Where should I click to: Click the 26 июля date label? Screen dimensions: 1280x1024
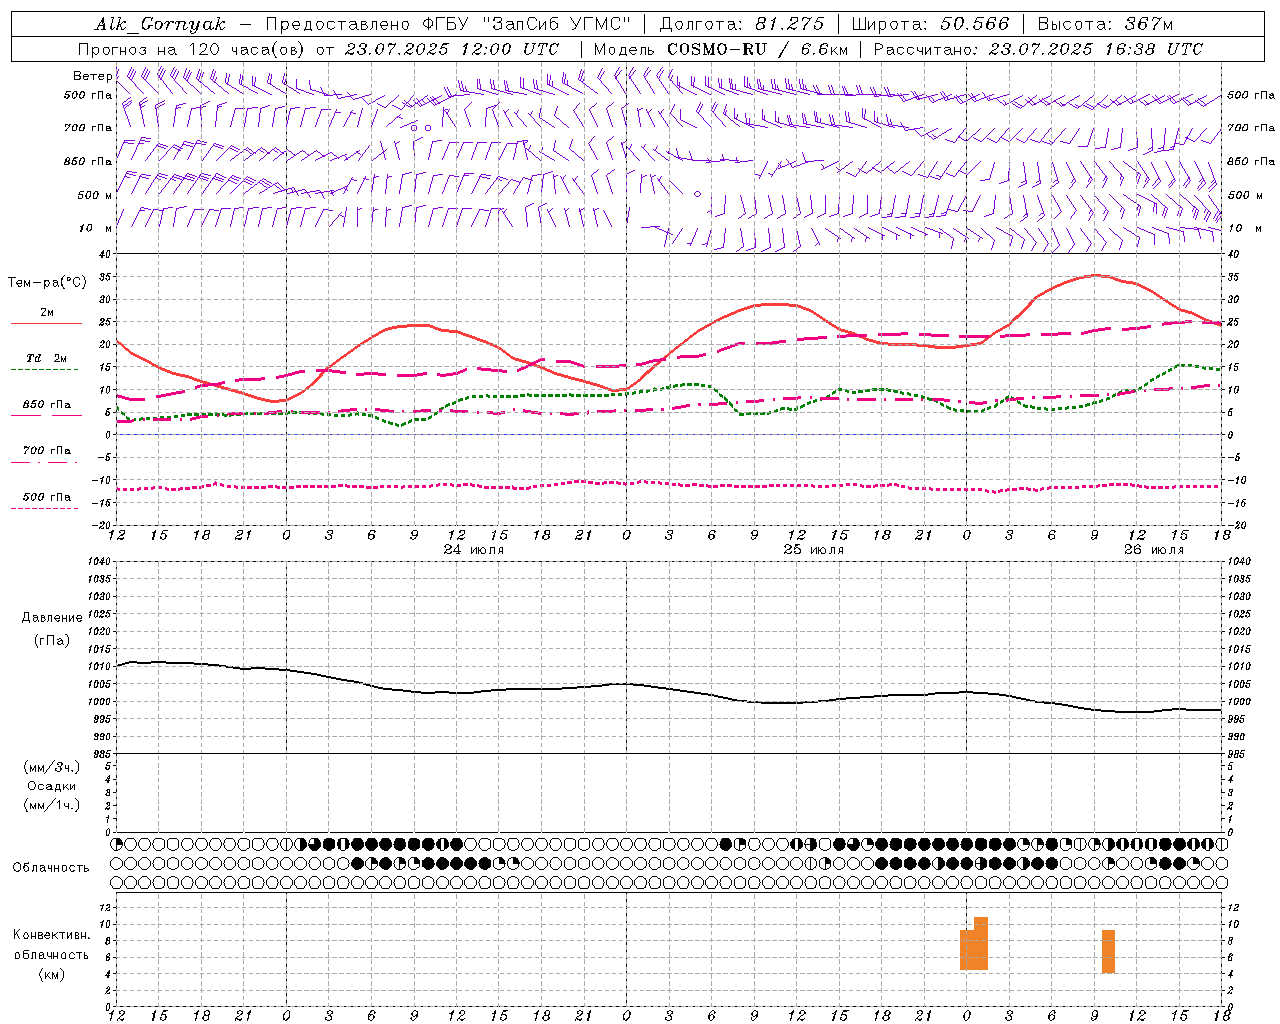[x=1153, y=550]
